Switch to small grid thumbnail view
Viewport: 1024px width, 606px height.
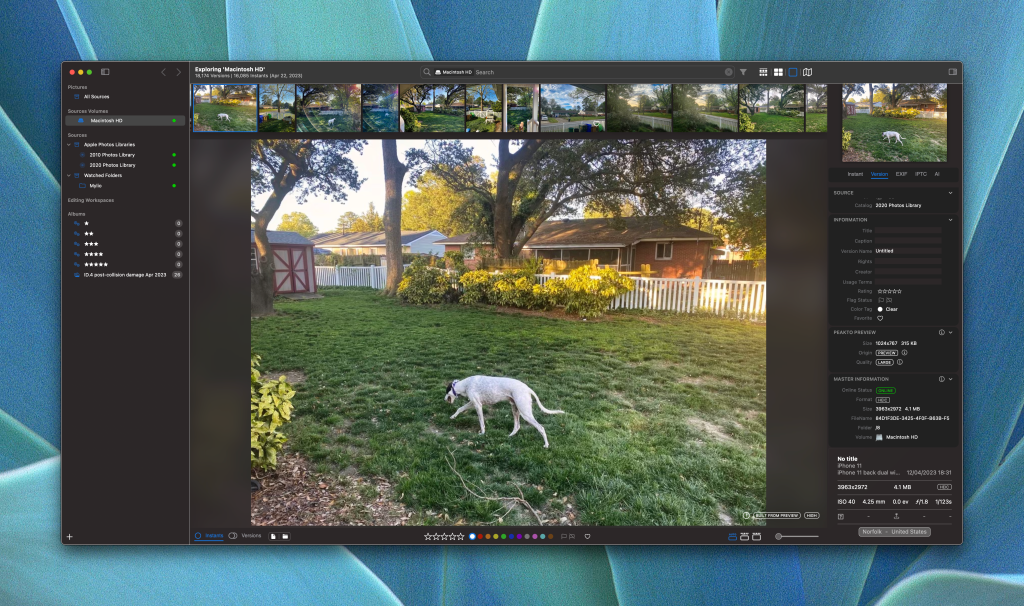coord(763,72)
